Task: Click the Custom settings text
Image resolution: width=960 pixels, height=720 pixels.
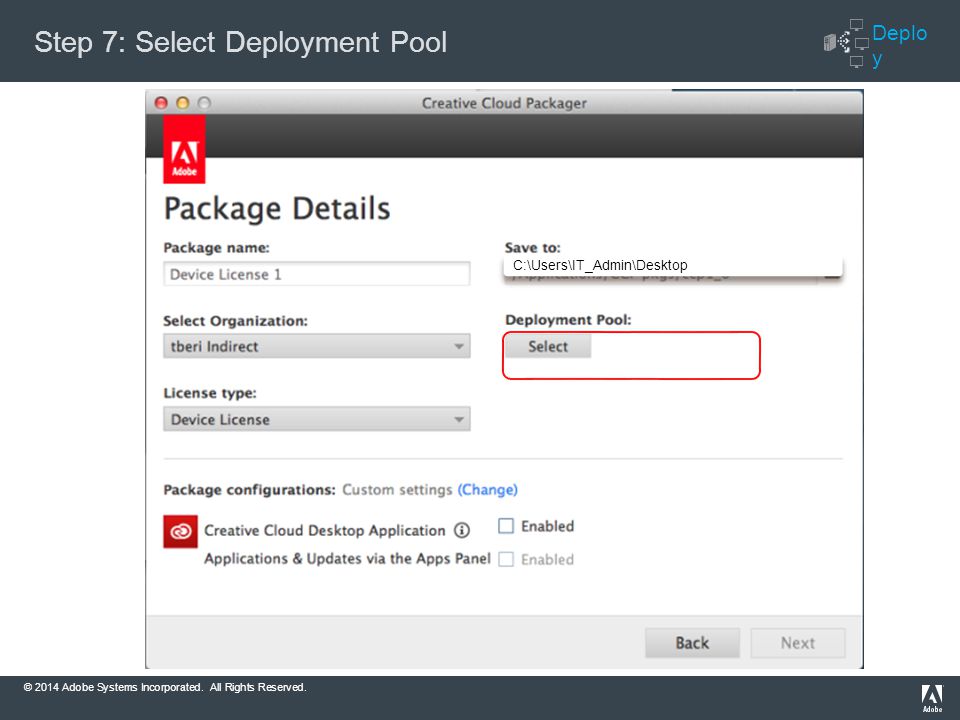Action: 397,490
